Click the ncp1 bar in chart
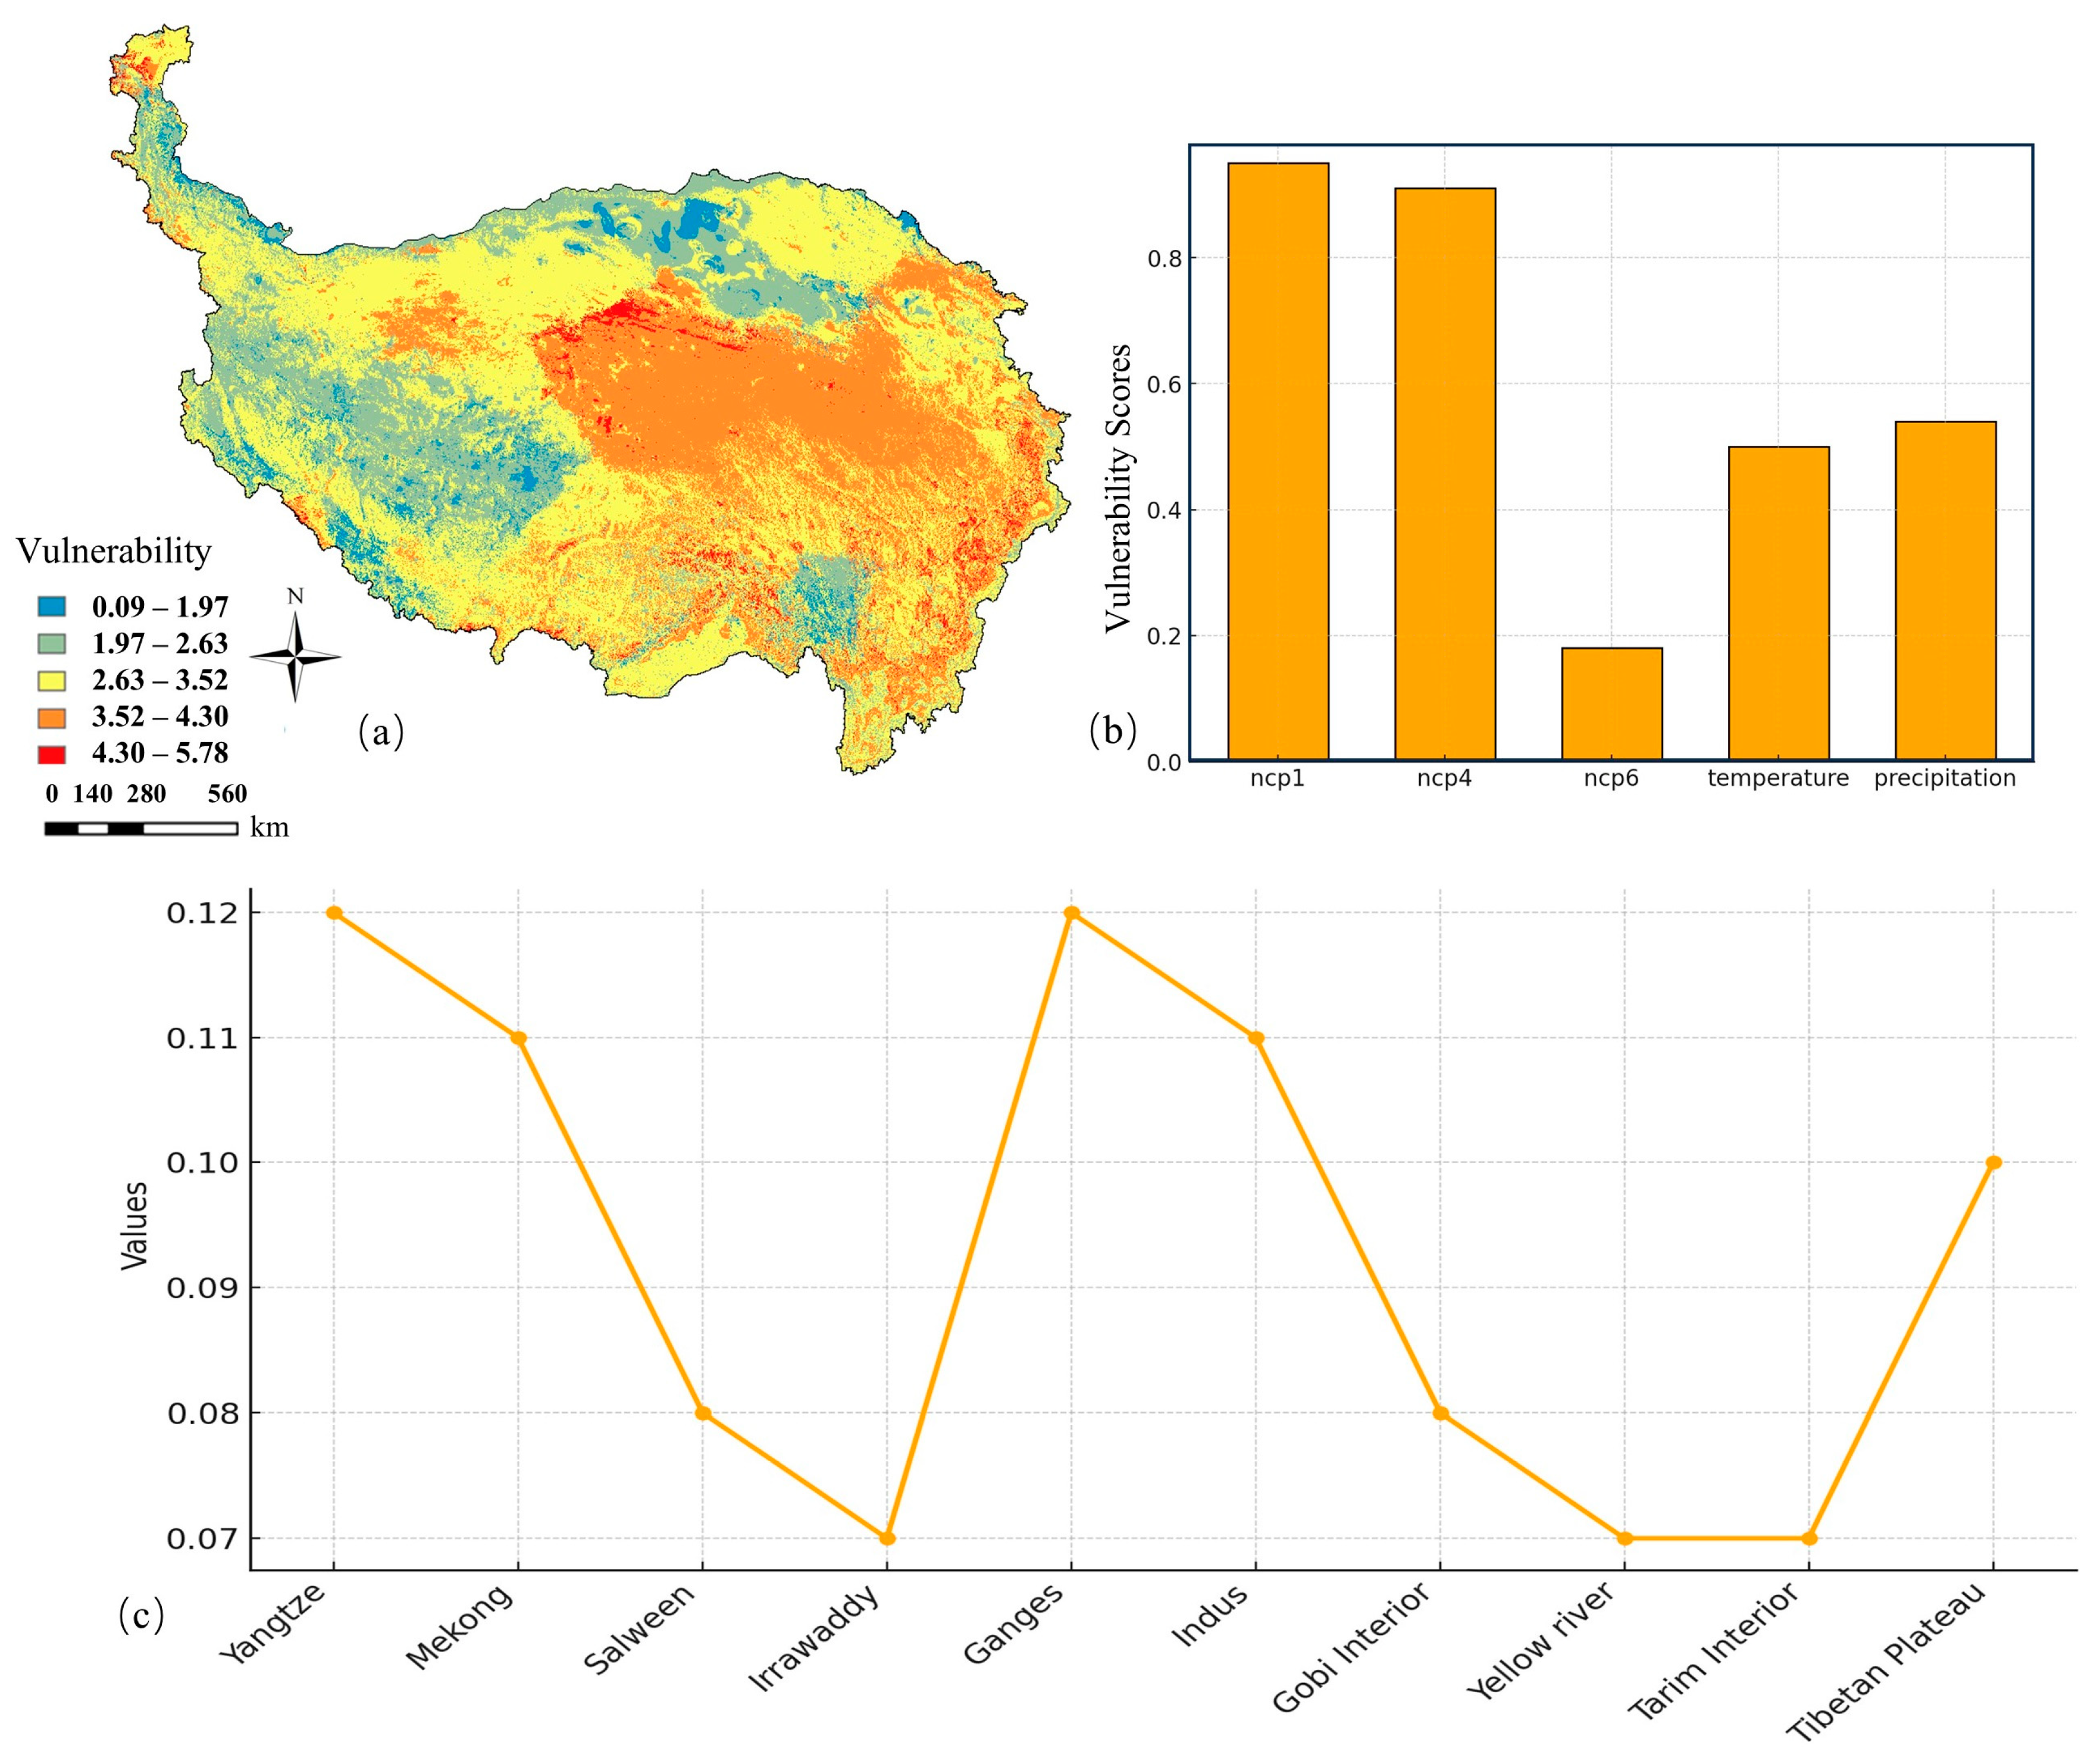The image size is (2097, 1764). click(x=1277, y=461)
